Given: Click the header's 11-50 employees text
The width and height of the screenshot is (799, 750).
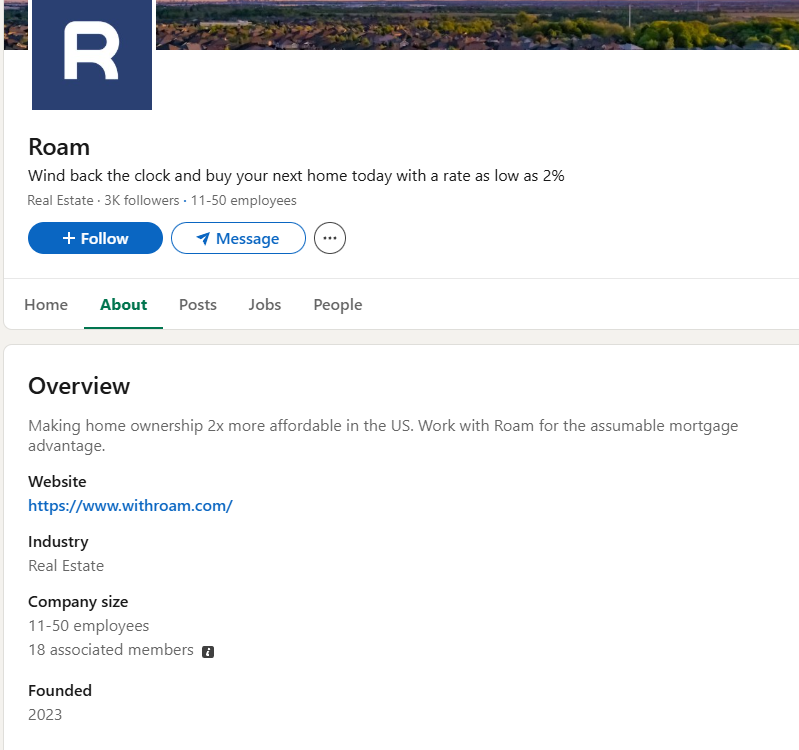Looking at the screenshot, I should tap(244, 200).
